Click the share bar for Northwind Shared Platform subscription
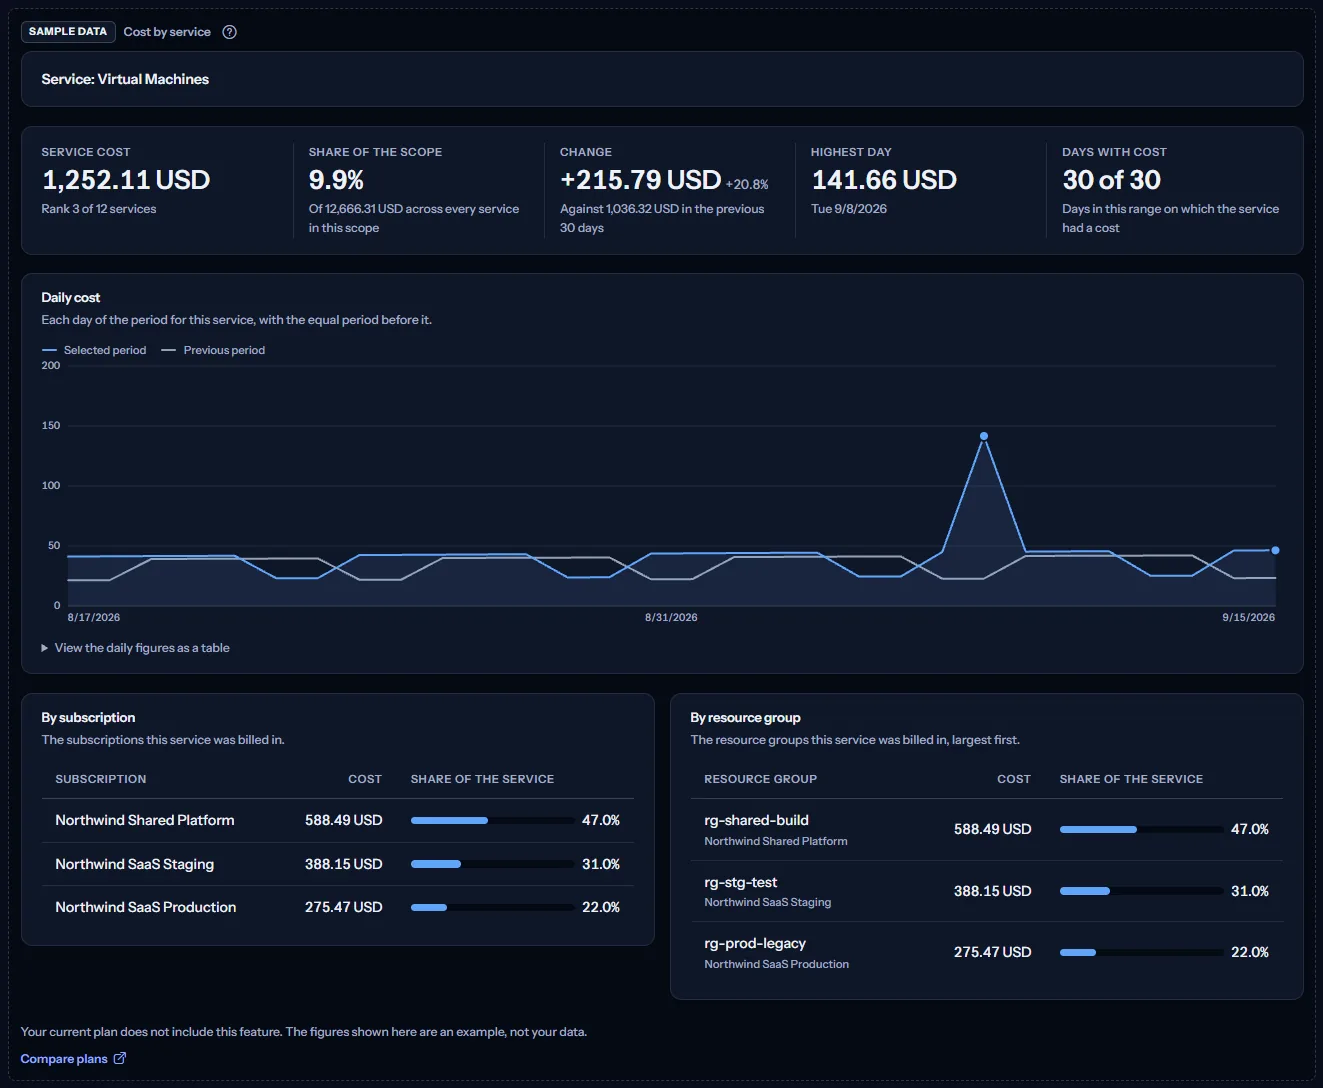Image resolution: width=1323 pixels, height=1088 pixels. (493, 820)
